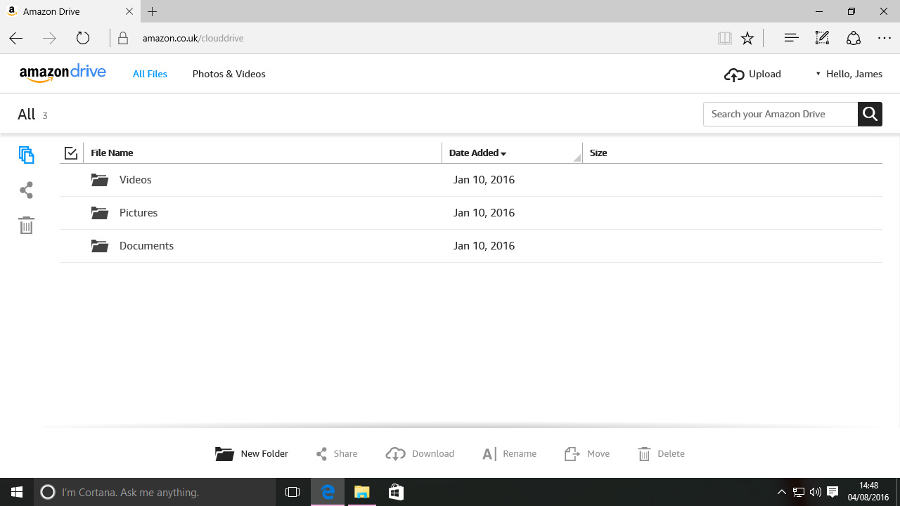Toggle the select all files checkbox

click(x=71, y=153)
